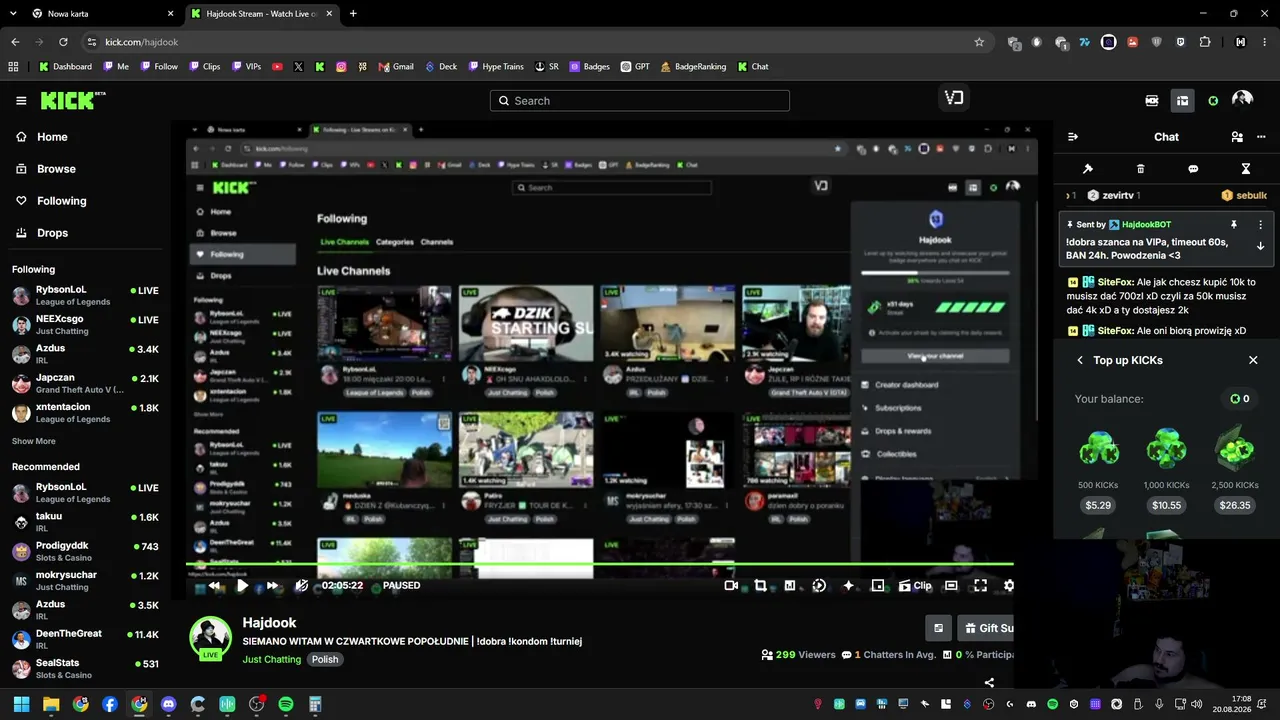1280x720 pixels.
Task: Click the Polish language tag
Action: click(x=325, y=660)
